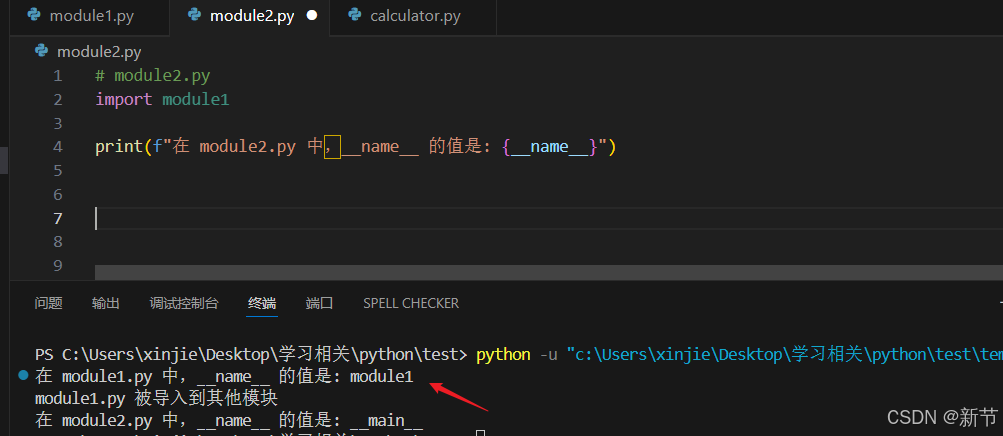Click line number 9 in the gutter
Screen dimensions: 1003x436
pyautogui.click(x=58, y=265)
